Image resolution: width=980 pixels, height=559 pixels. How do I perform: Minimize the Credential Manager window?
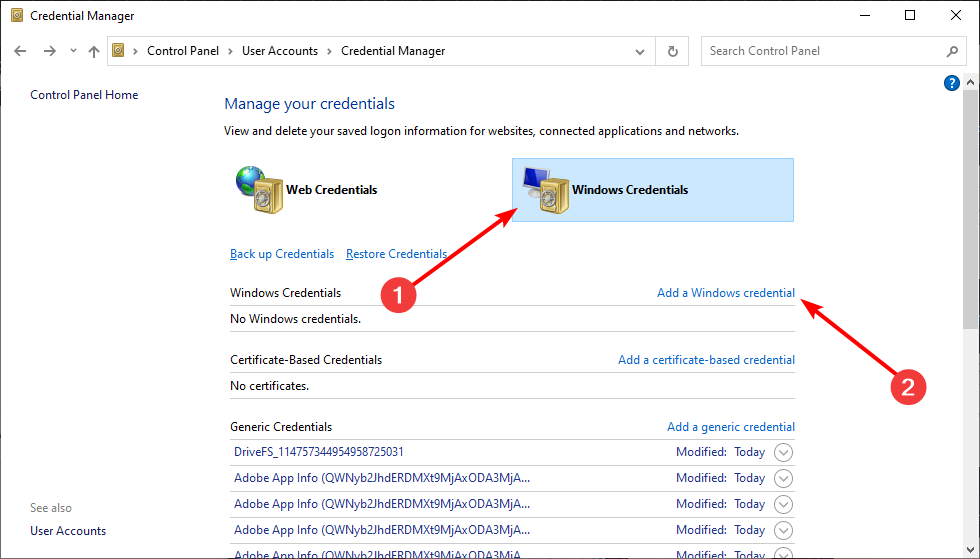(865, 15)
